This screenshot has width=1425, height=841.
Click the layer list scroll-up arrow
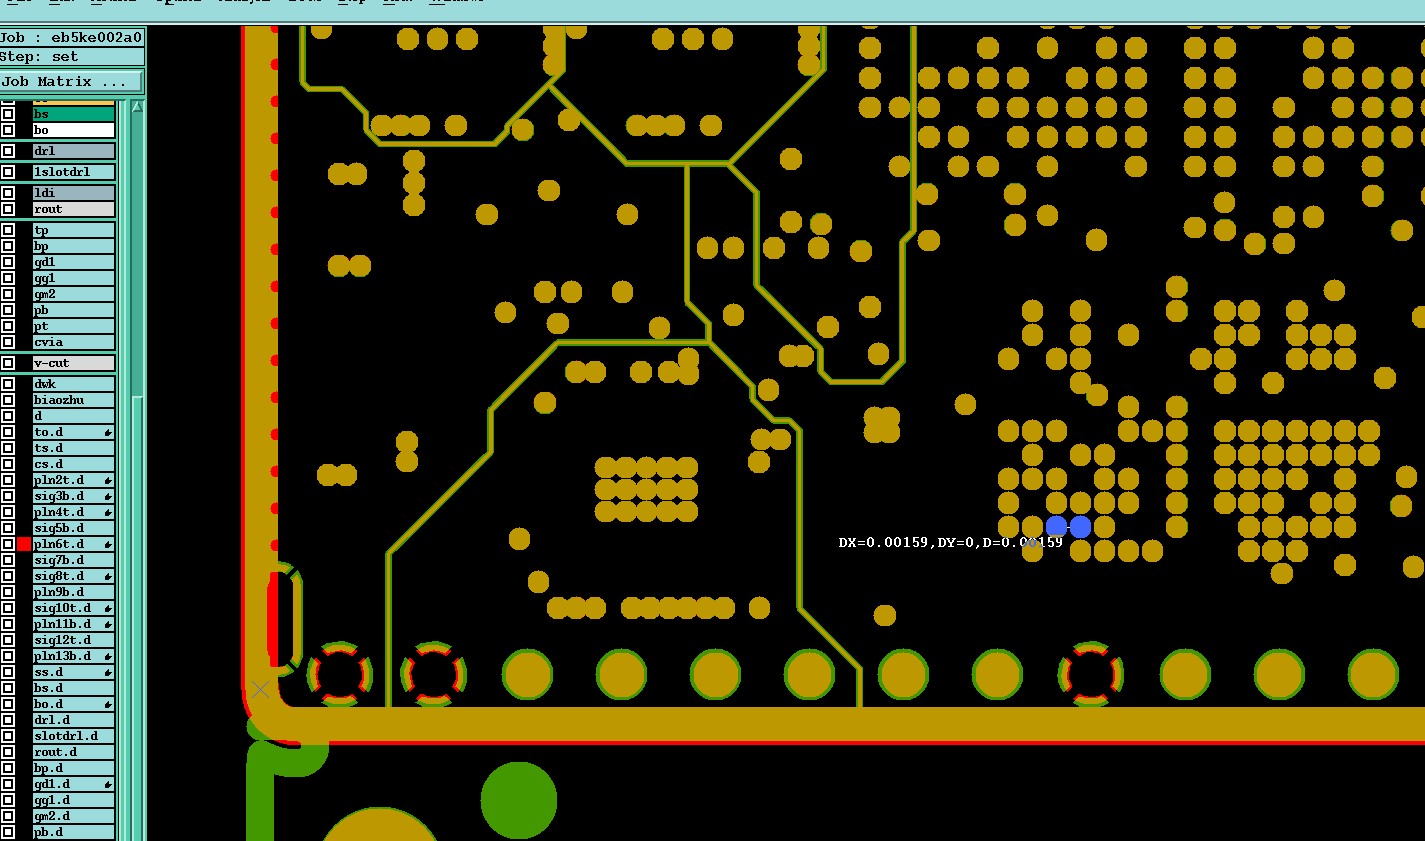point(137,106)
